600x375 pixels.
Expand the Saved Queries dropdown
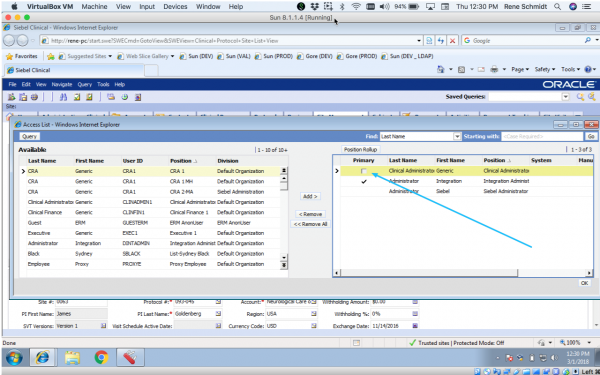click(x=566, y=97)
